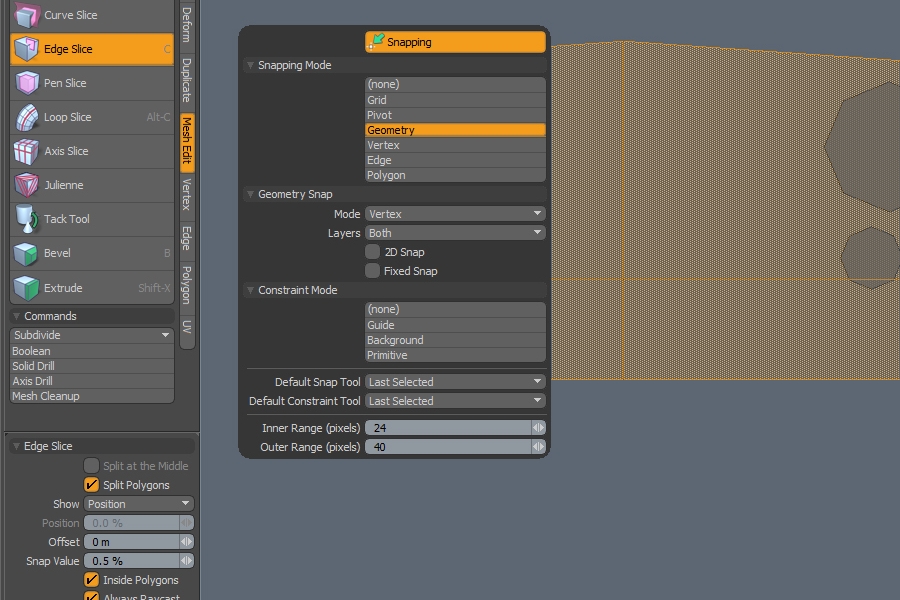900x600 pixels.
Task: Toggle the Fixed Snap checkbox
Action: (x=373, y=270)
